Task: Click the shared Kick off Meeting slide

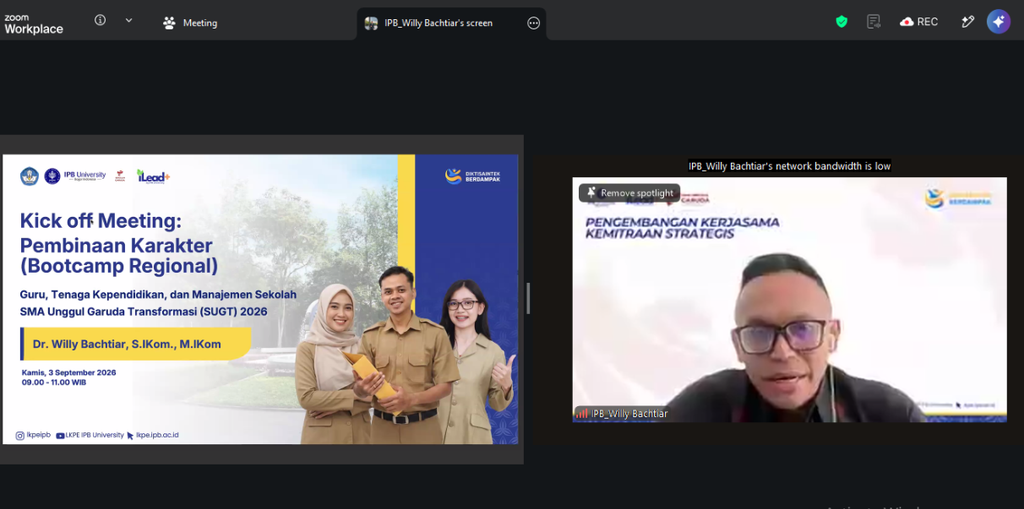Action: [x=261, y=299]
